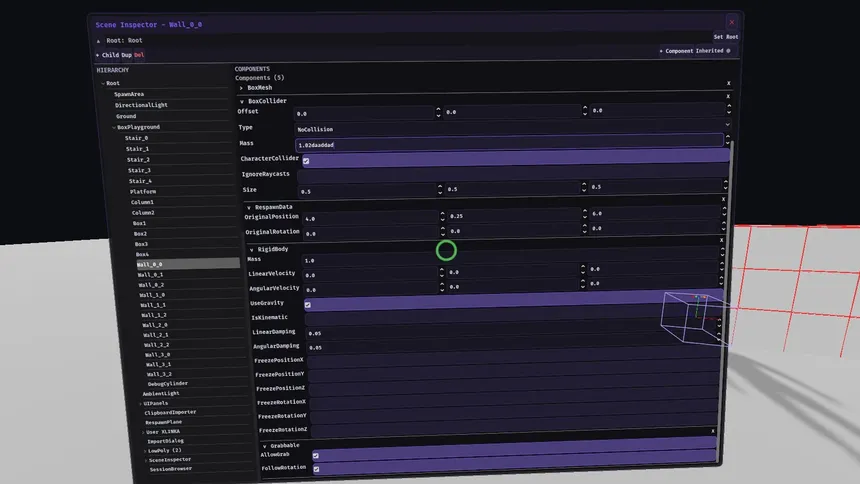
Task: Click the red Del button
Action: click(x=139, y=55)
